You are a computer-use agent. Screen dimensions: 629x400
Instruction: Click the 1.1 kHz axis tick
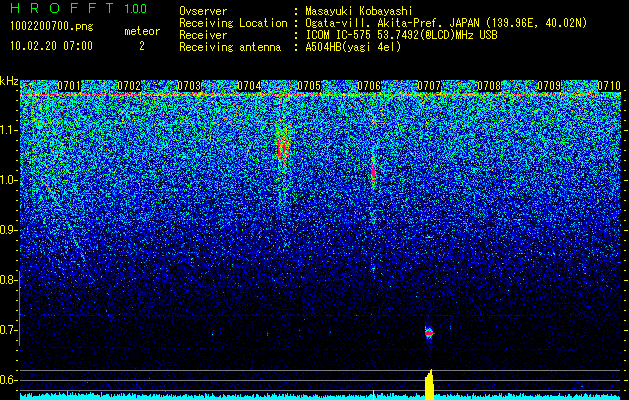pyautogui.click(x=8, y=130)
